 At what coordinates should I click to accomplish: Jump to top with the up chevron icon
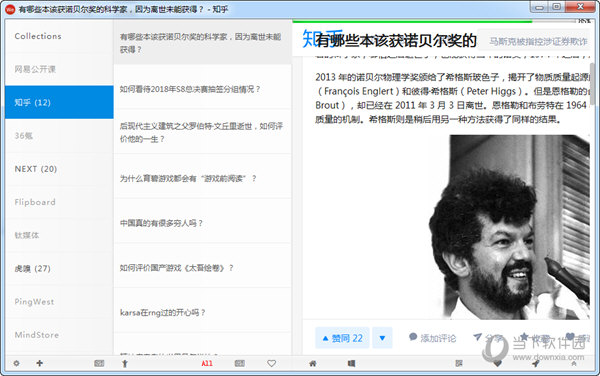click(x=574, y=364)
